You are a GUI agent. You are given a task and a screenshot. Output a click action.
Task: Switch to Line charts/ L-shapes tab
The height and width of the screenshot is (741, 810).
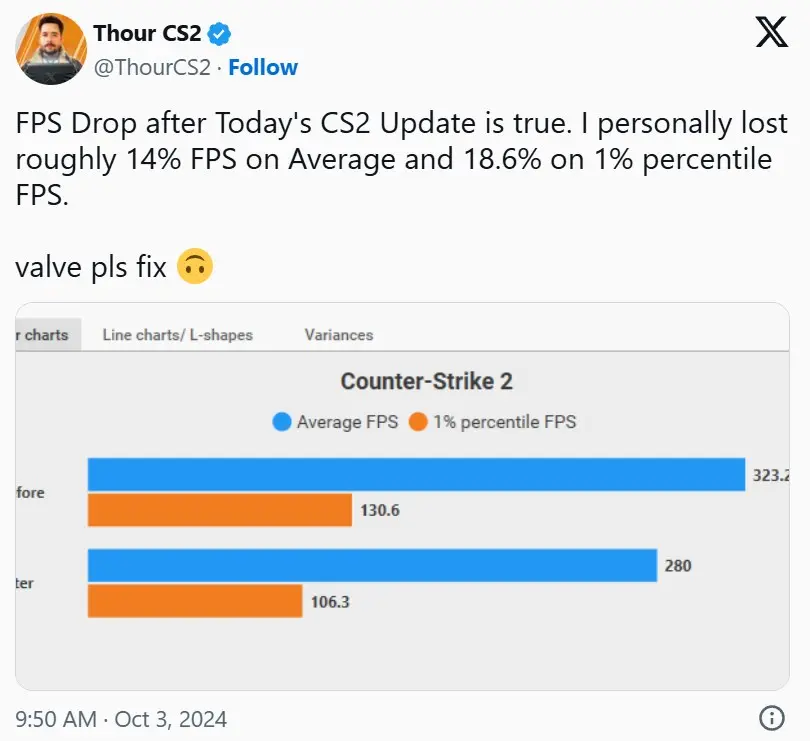[178, 335]
